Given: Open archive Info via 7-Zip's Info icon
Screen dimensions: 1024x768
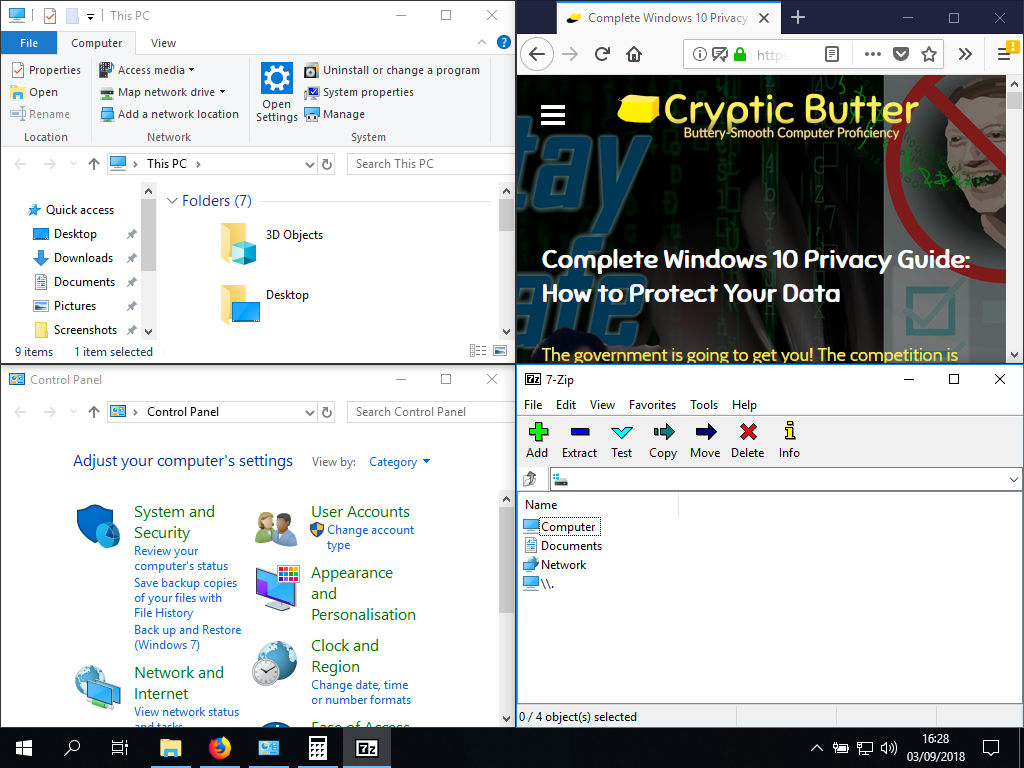Looking at the screenshot, I should (789, 440).
